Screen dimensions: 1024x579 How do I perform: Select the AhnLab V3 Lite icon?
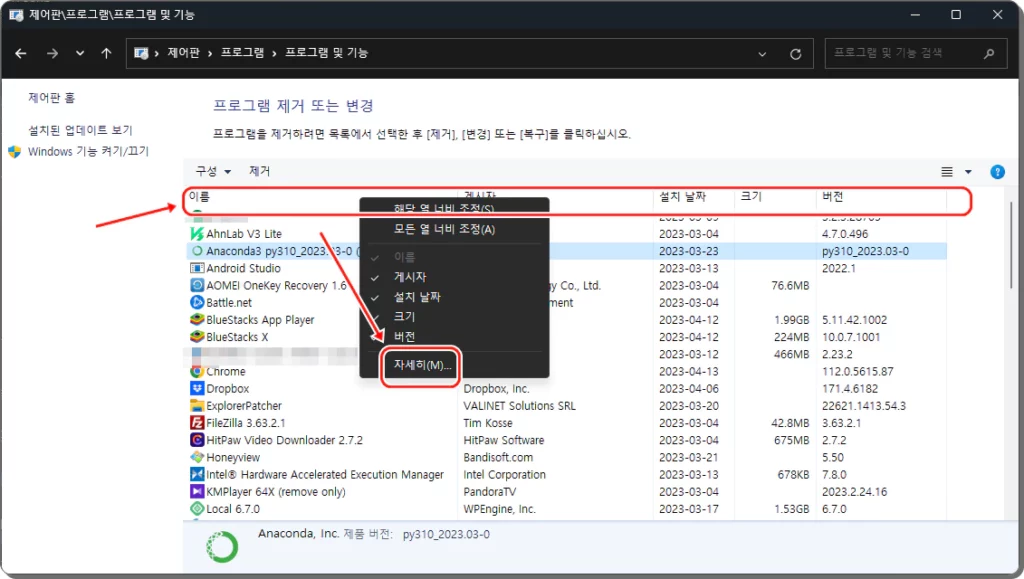point(197,234)
